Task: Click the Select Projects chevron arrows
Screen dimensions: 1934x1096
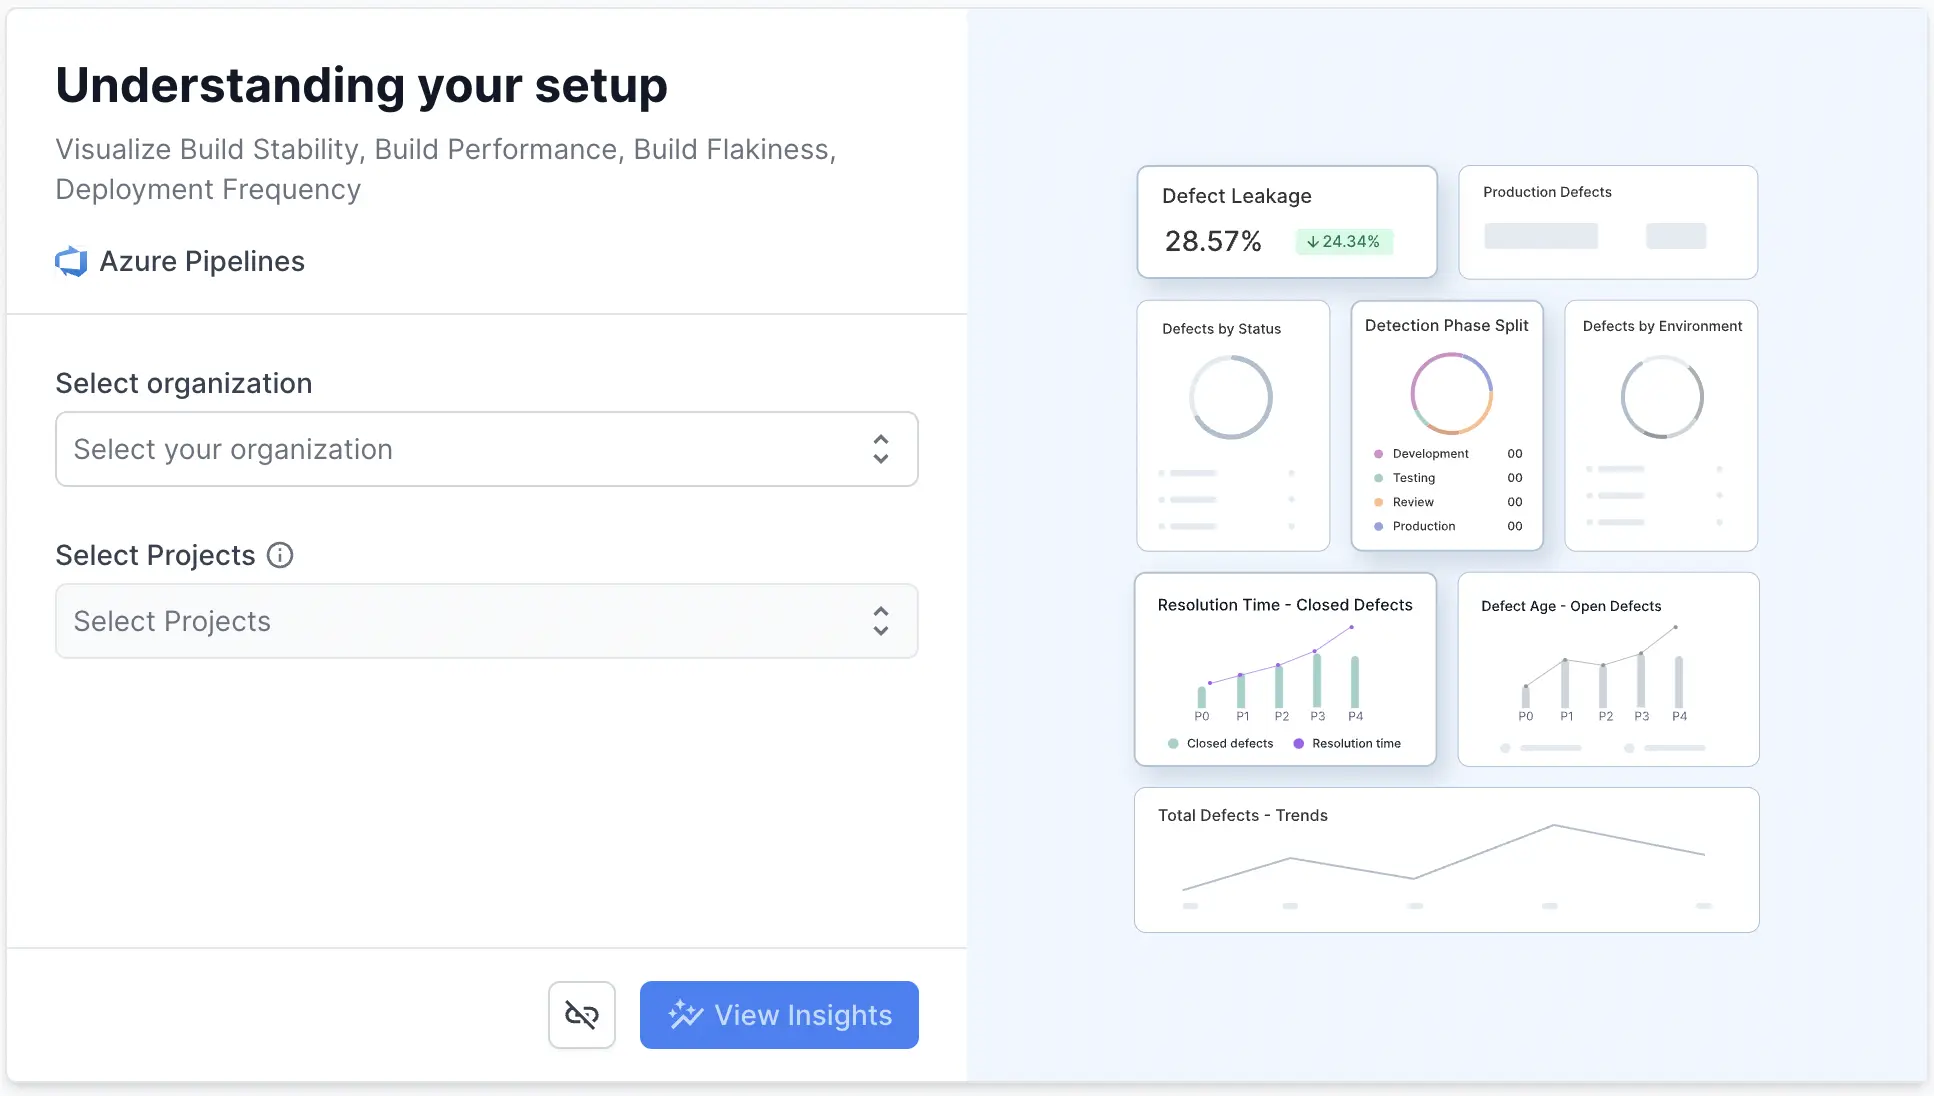Action: pos(880,621)
